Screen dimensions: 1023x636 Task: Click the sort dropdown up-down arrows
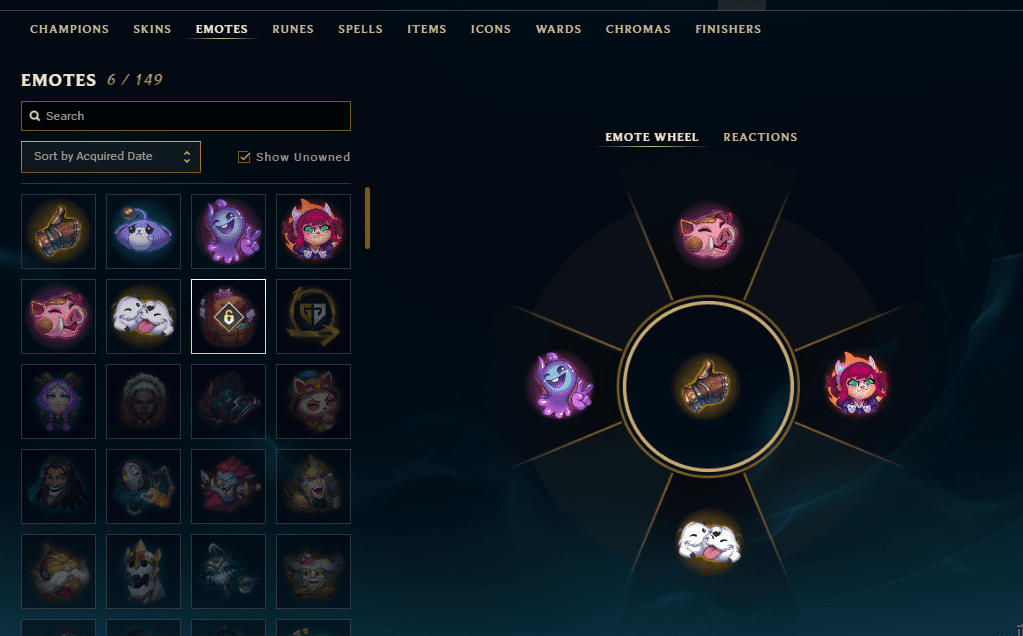coord(187,157)
